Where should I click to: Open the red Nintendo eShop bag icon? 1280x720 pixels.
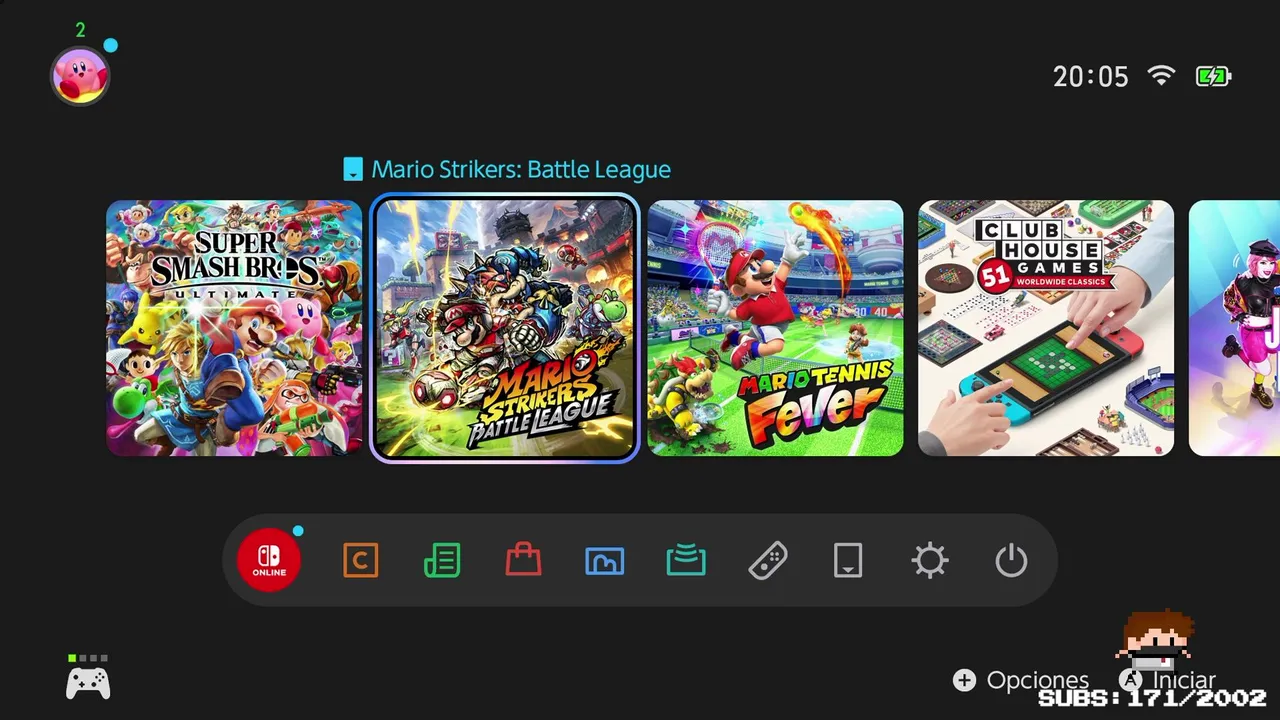click(523, 560)
